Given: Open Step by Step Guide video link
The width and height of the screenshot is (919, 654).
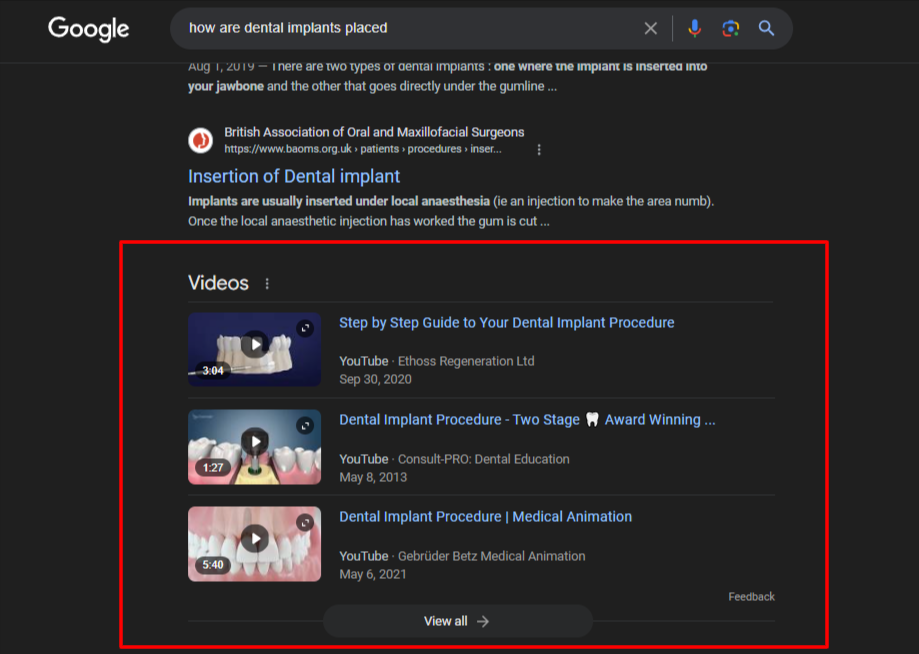Looking at the screenshot, I should pos(506,323).
